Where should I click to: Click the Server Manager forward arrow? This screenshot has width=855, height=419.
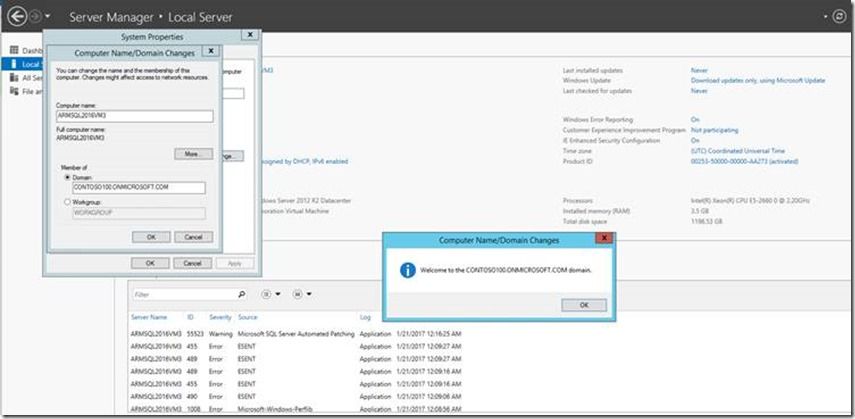pyautogui.click(x=35, y=17)
